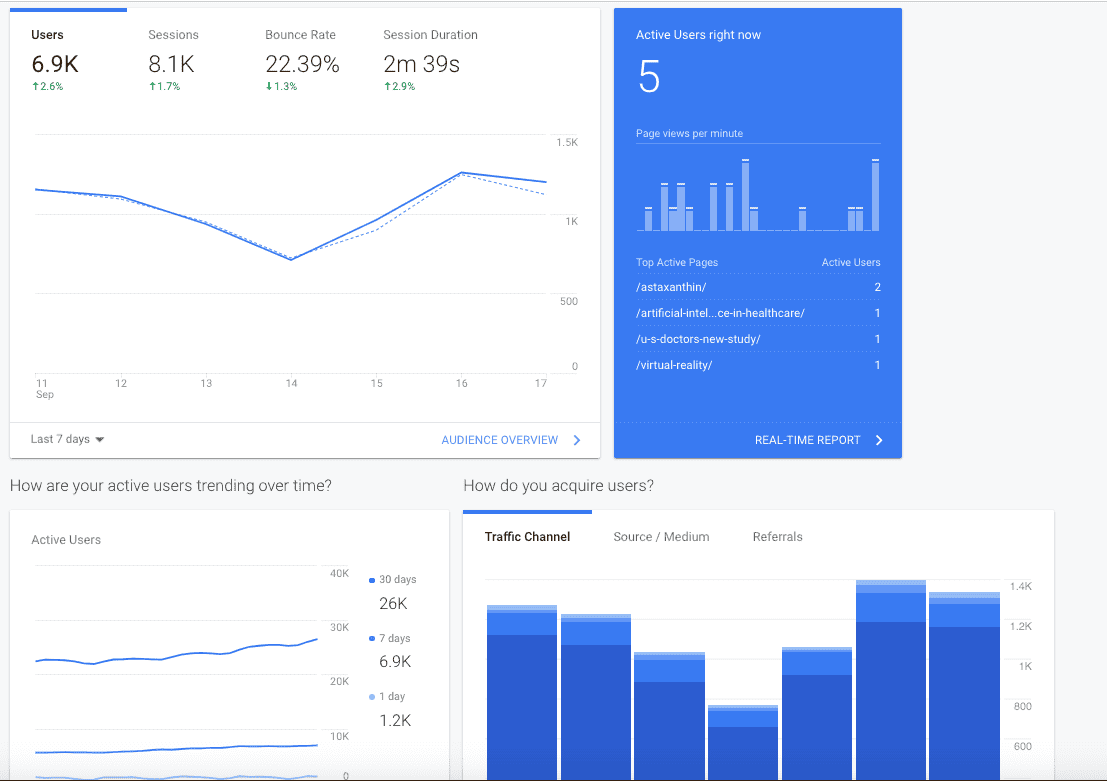Click the Page views per minute label

click(689, 133)
